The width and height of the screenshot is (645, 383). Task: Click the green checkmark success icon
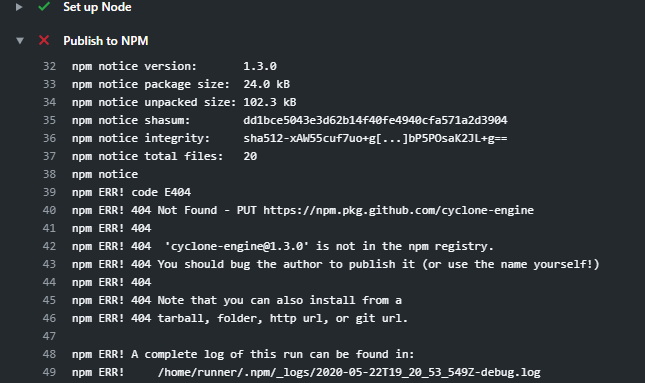(x=44, y=7)
